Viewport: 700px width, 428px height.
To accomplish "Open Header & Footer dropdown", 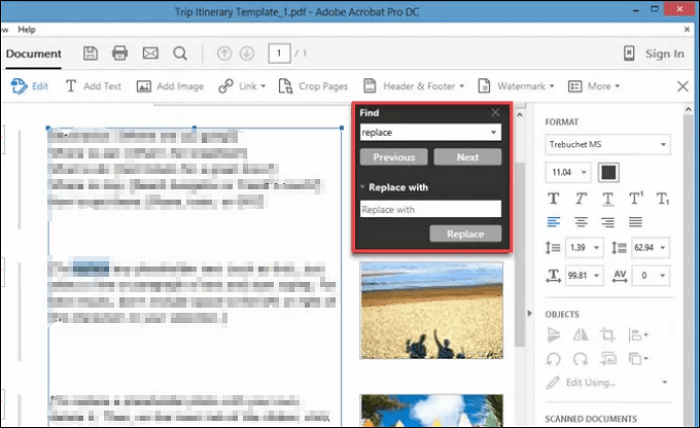I will (414, 86).
